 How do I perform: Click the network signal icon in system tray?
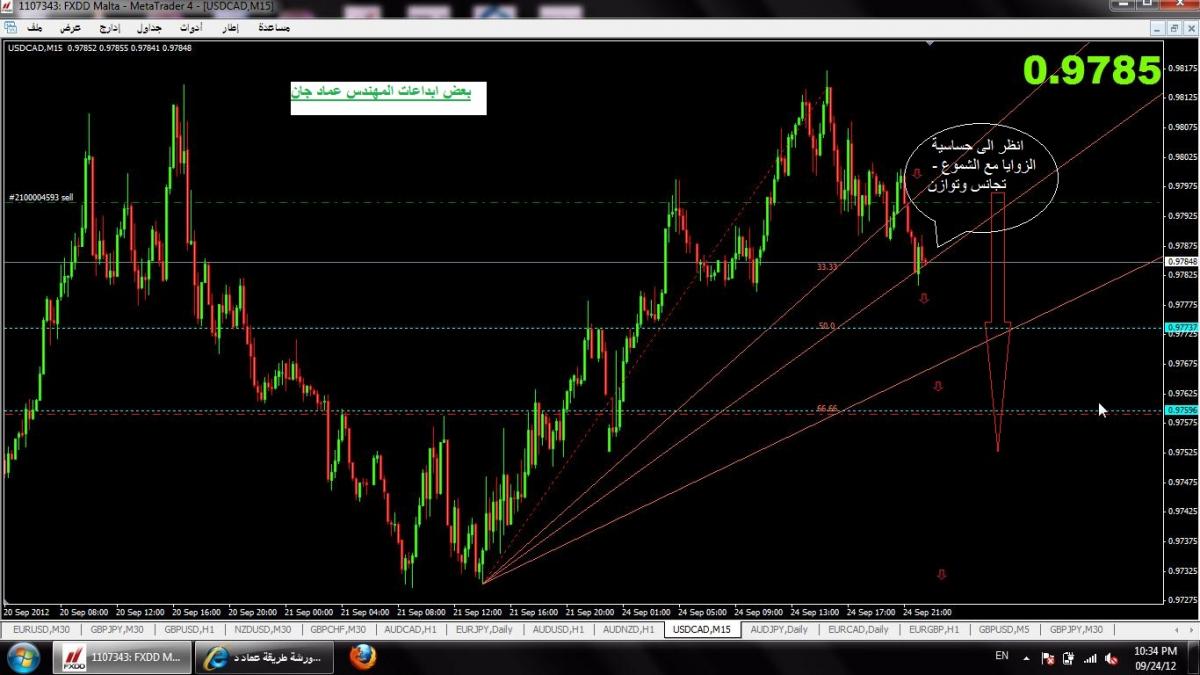coord(1090,658)
